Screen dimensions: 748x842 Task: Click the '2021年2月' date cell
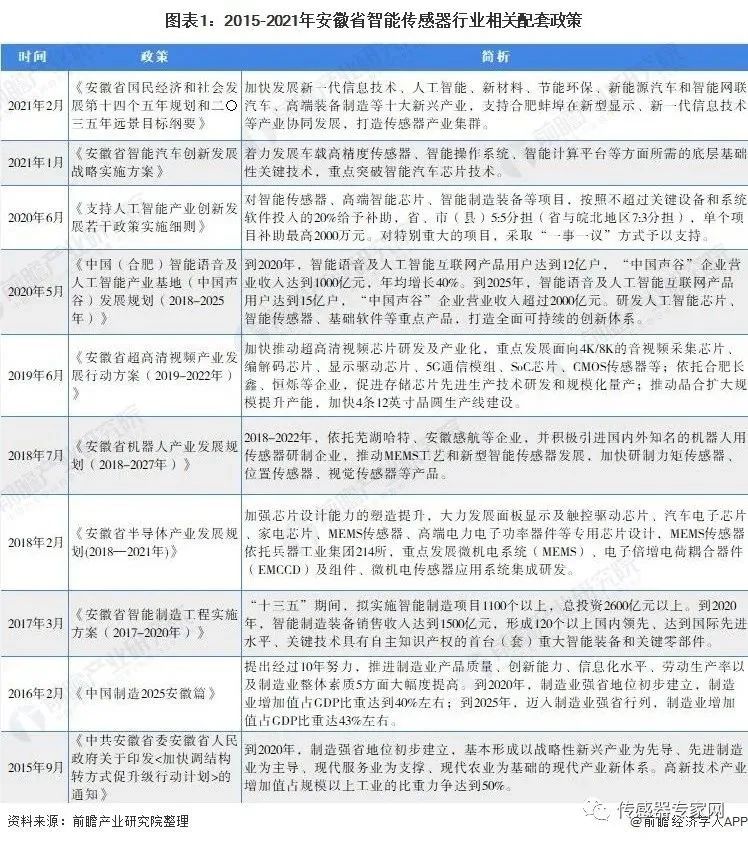(x=35, y=106)
